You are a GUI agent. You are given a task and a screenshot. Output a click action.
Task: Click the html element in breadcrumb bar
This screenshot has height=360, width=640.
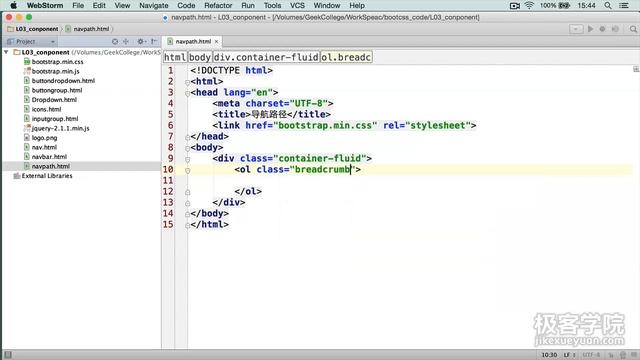(x=175, y=57)
